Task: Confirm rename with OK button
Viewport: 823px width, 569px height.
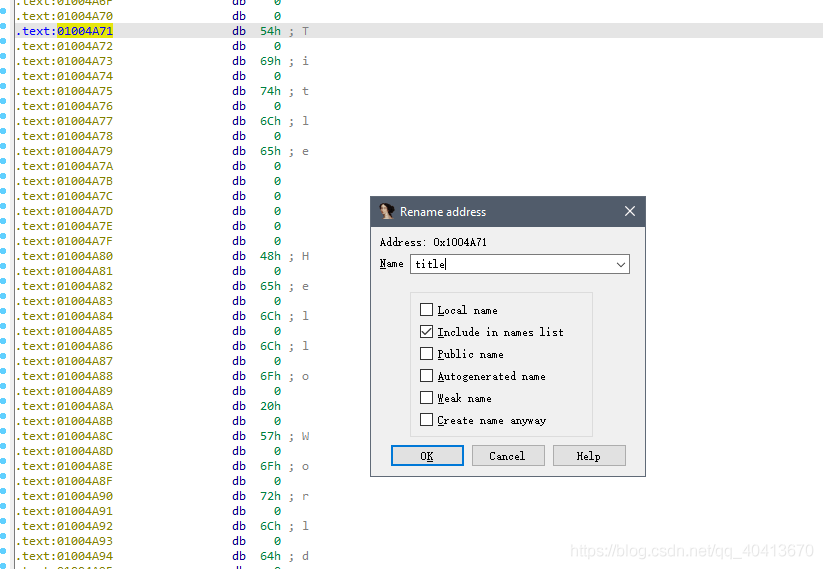Action: [x=427, y=456]
